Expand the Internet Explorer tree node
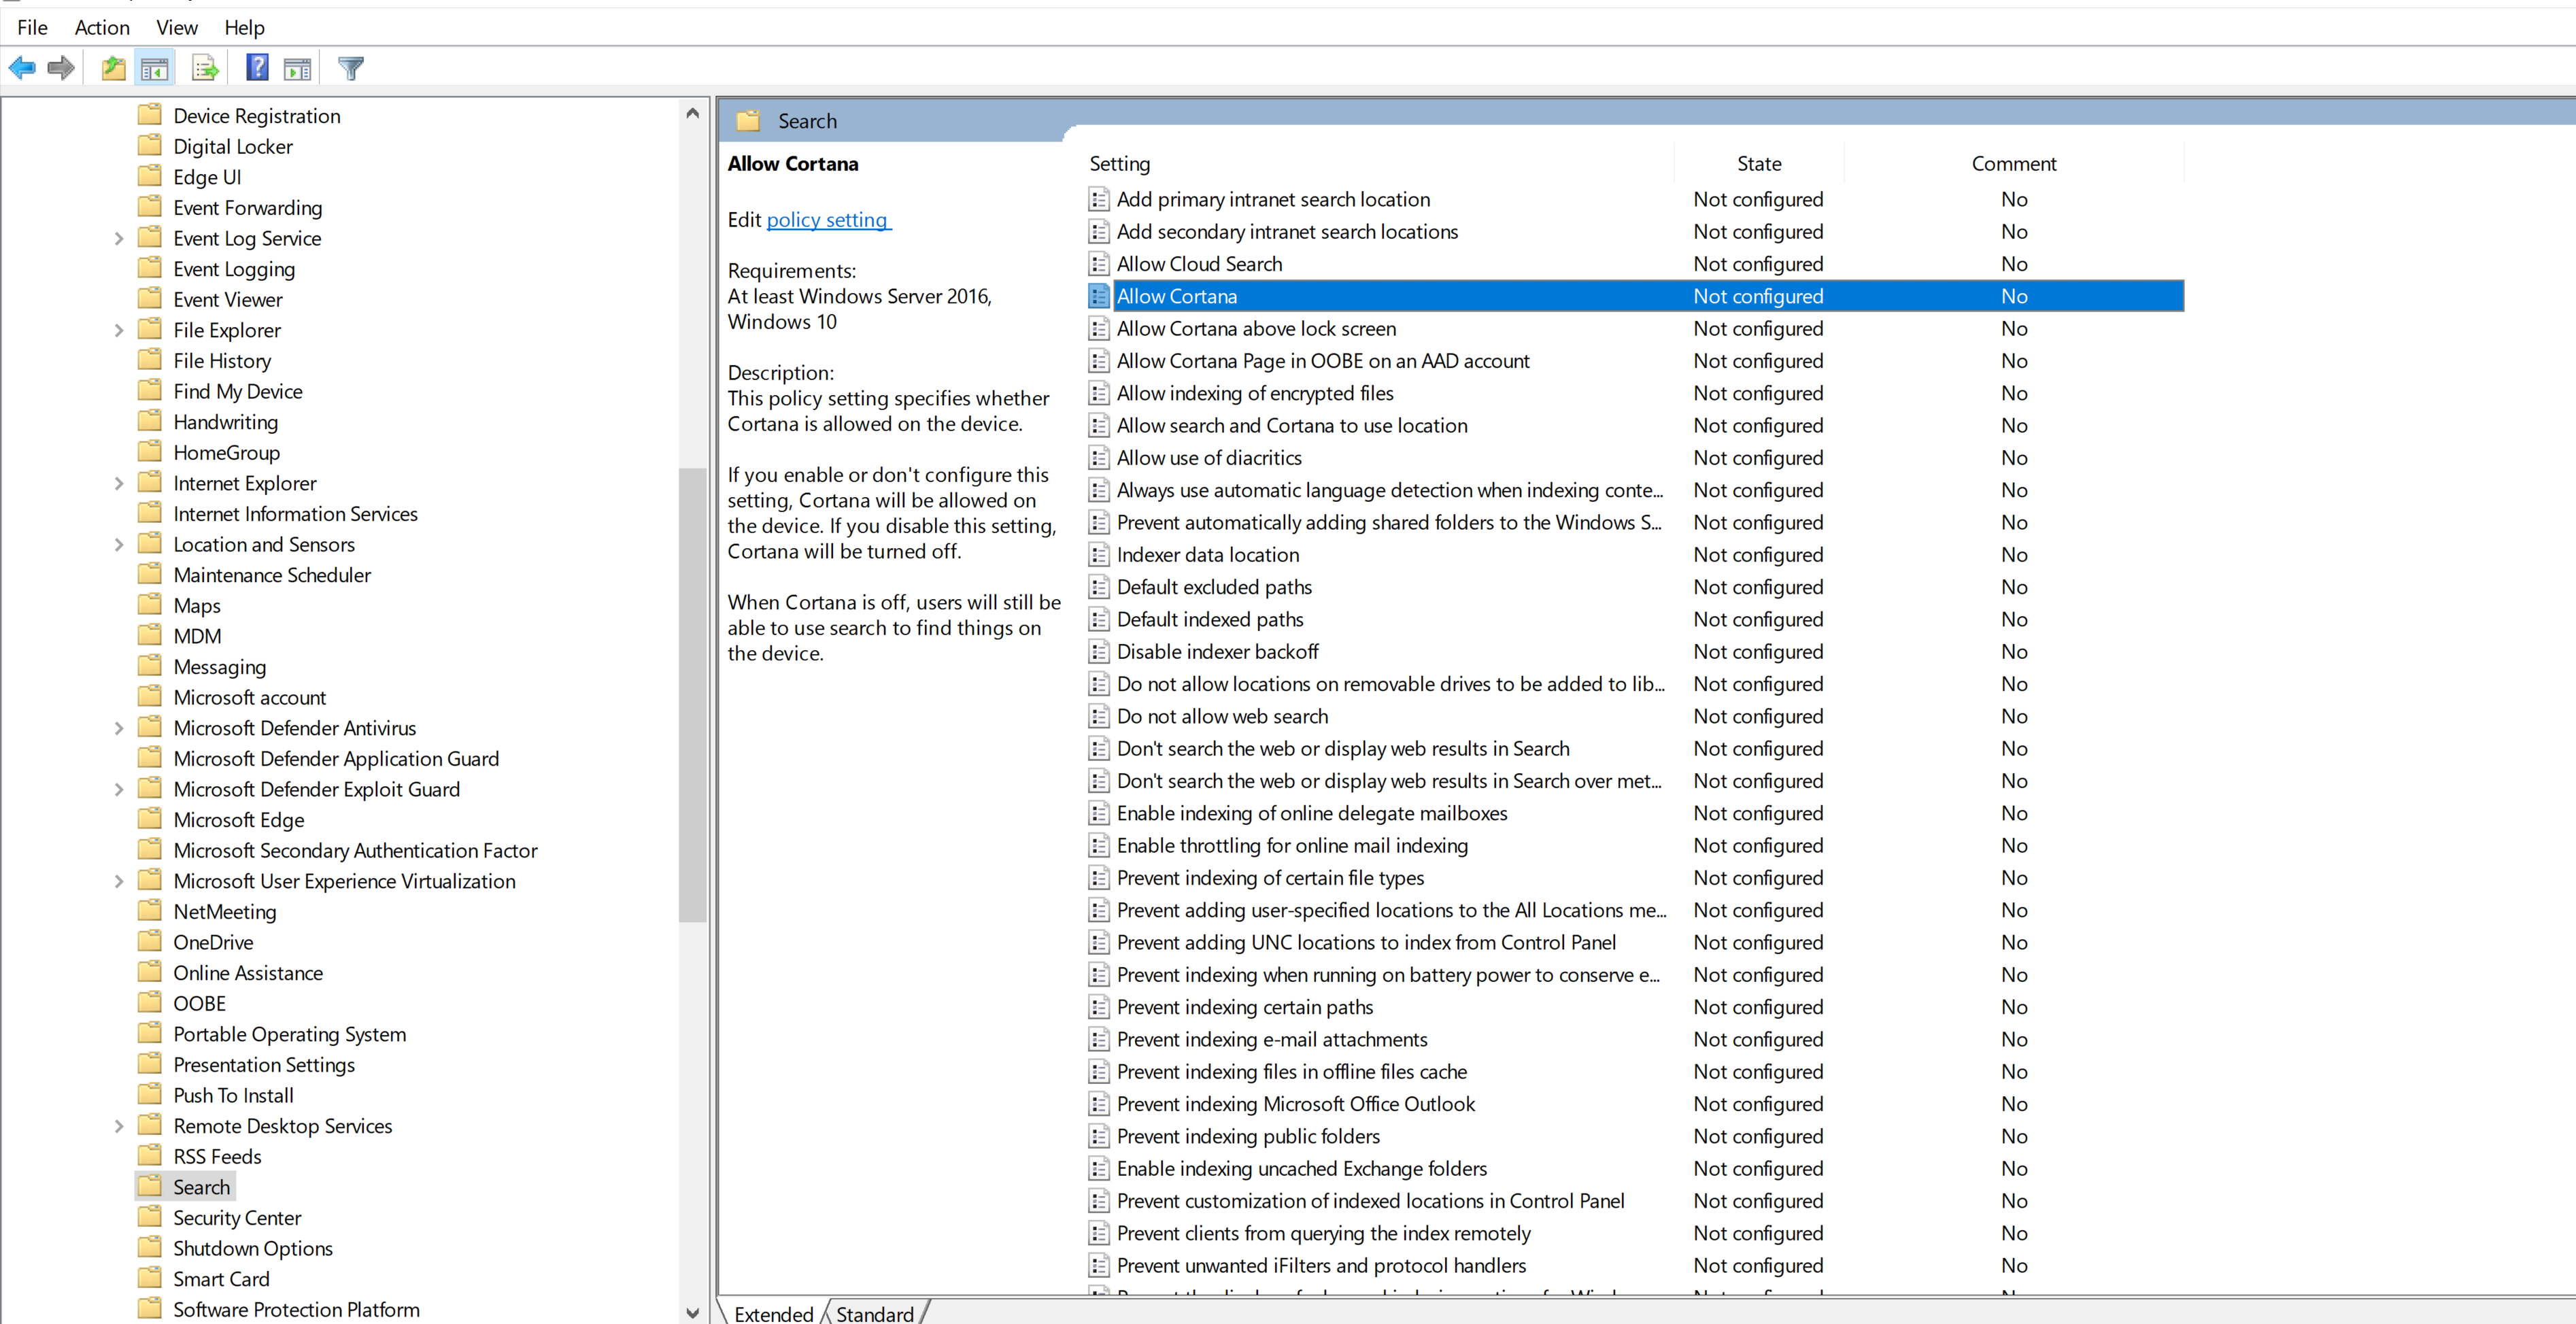This screenshot has height=1324, width=2576. pos(119,484)
